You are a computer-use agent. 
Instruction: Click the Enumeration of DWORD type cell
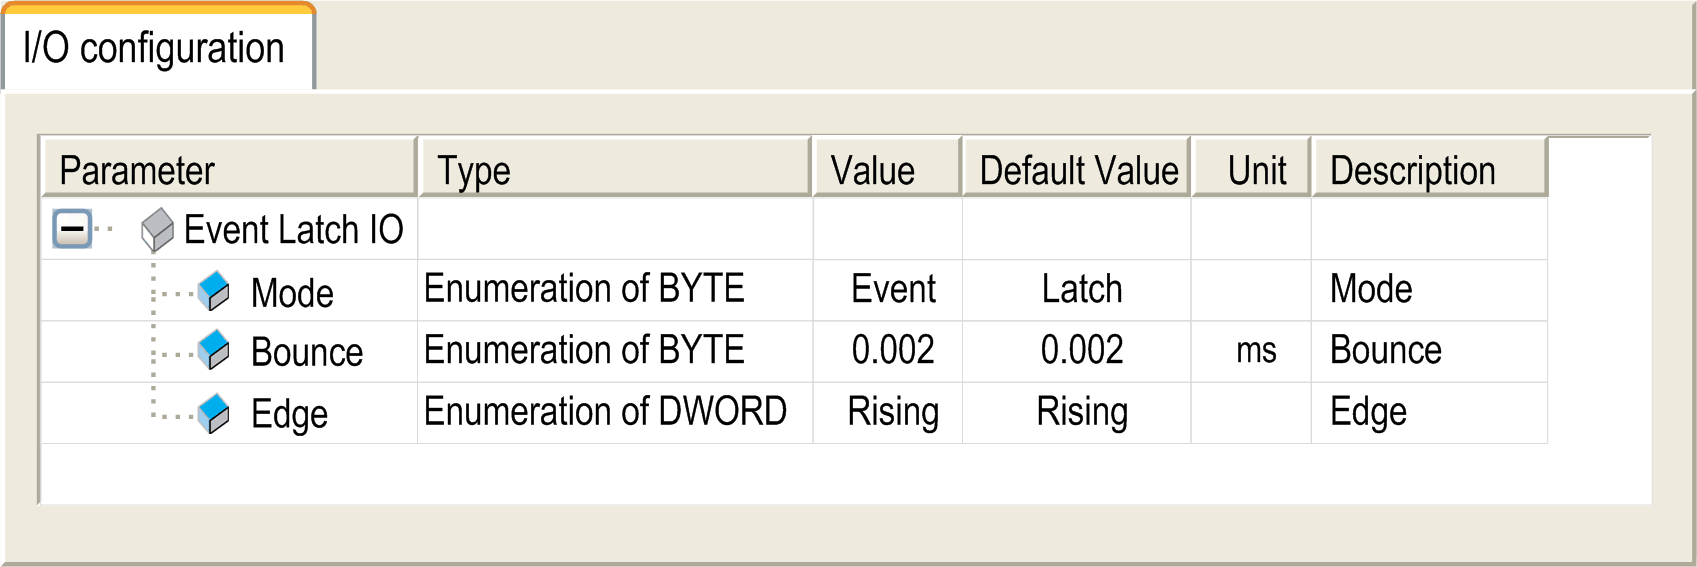click(615, 413)
